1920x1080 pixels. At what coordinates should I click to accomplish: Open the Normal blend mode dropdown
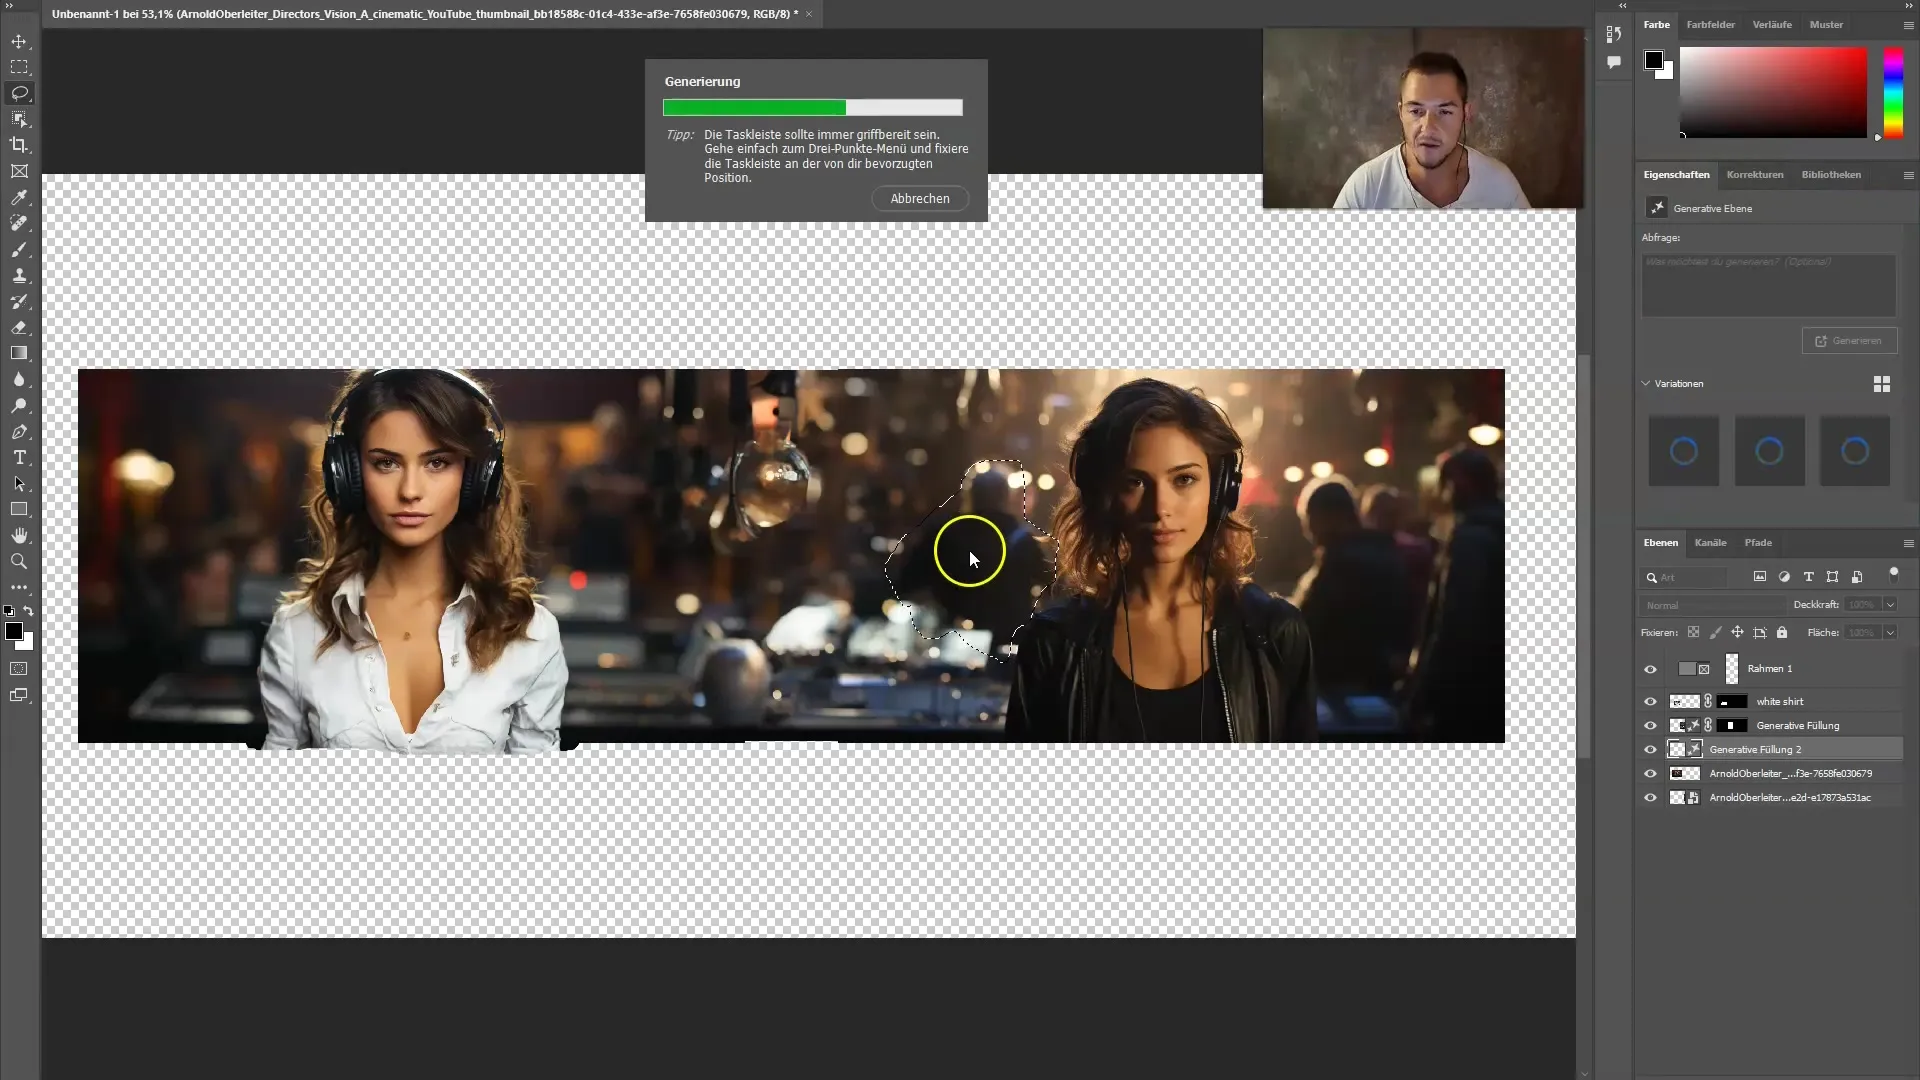tap(1713, 605)
